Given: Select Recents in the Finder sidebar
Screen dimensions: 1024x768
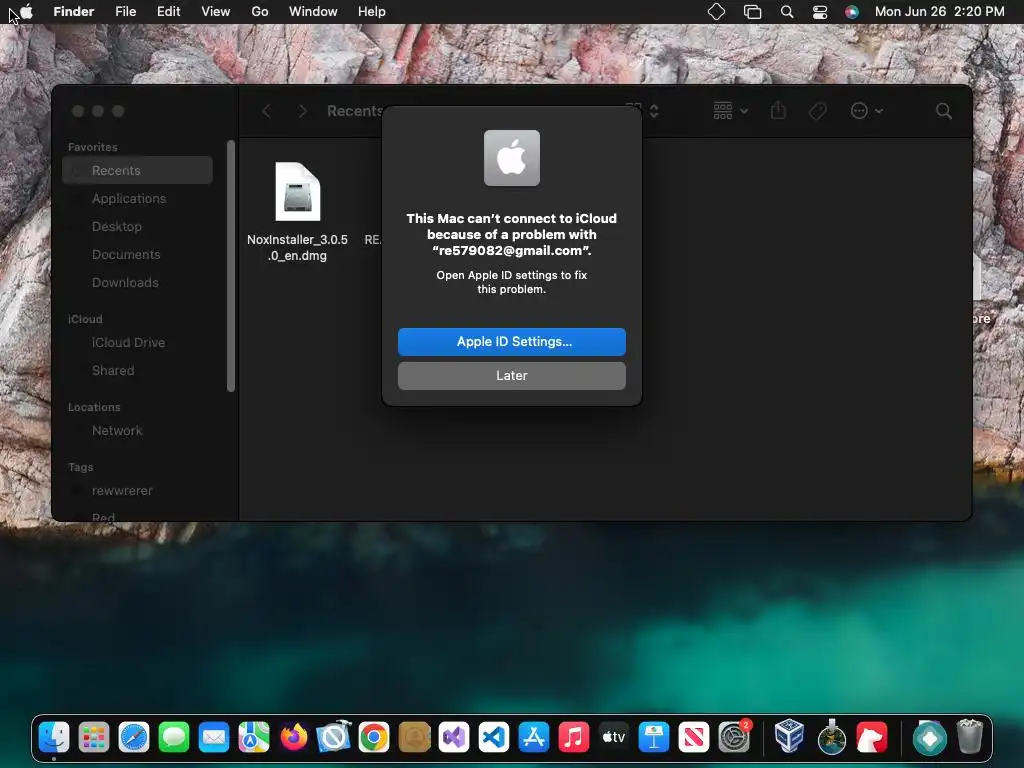Looking at the screenshot, I should click(137, 170).
